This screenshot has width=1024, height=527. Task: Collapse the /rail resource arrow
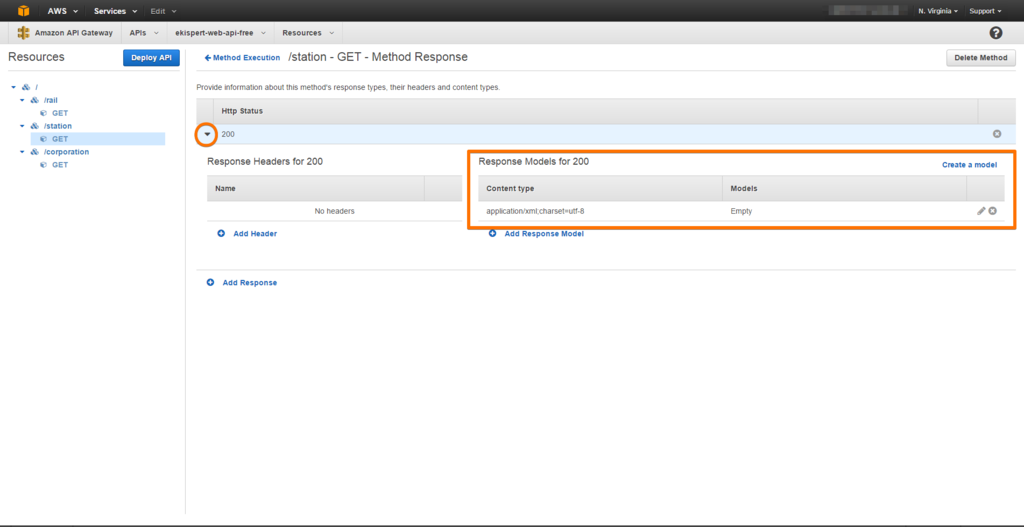tap(22, 100)
